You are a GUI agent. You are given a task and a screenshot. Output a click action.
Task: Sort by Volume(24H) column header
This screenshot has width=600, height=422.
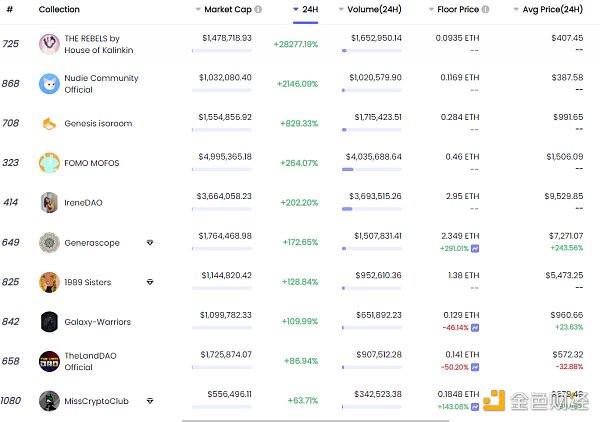tap(376, 9)
